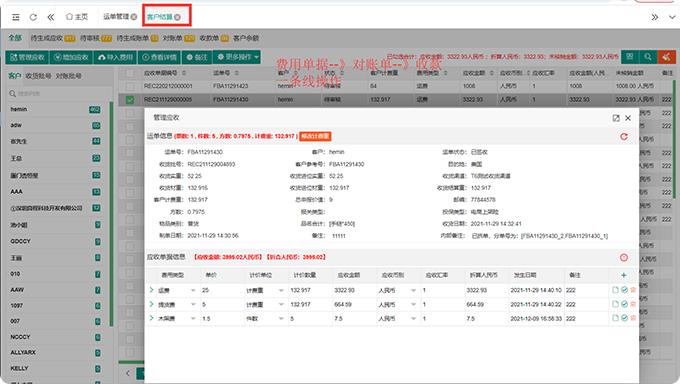Confirm the second fee row with check icon
The image size is (680, 384).
[624, 304]
